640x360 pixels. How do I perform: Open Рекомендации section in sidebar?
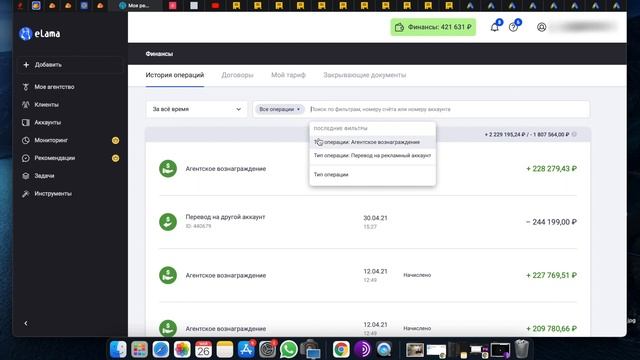(55, 158)
